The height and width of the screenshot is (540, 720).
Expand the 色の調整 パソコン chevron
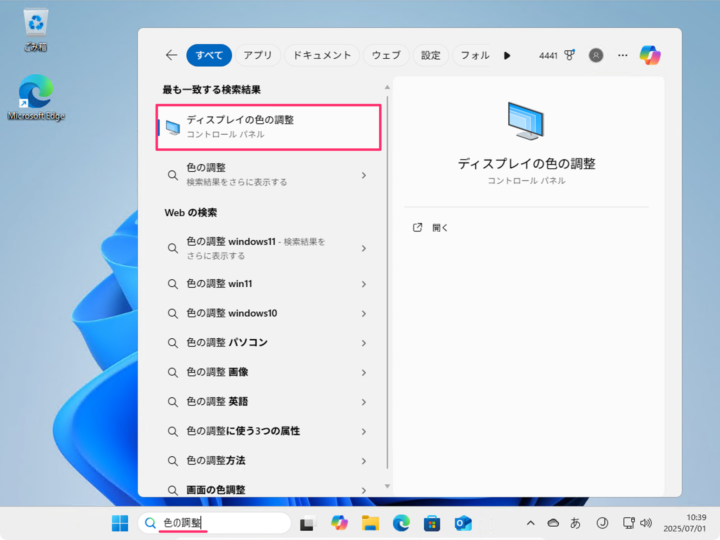364,343
